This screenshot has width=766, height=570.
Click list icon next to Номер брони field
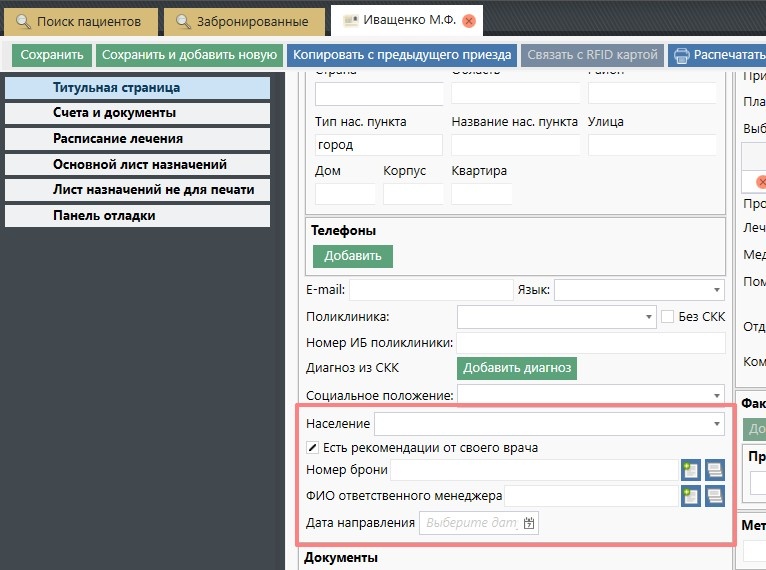pos(714,470)
